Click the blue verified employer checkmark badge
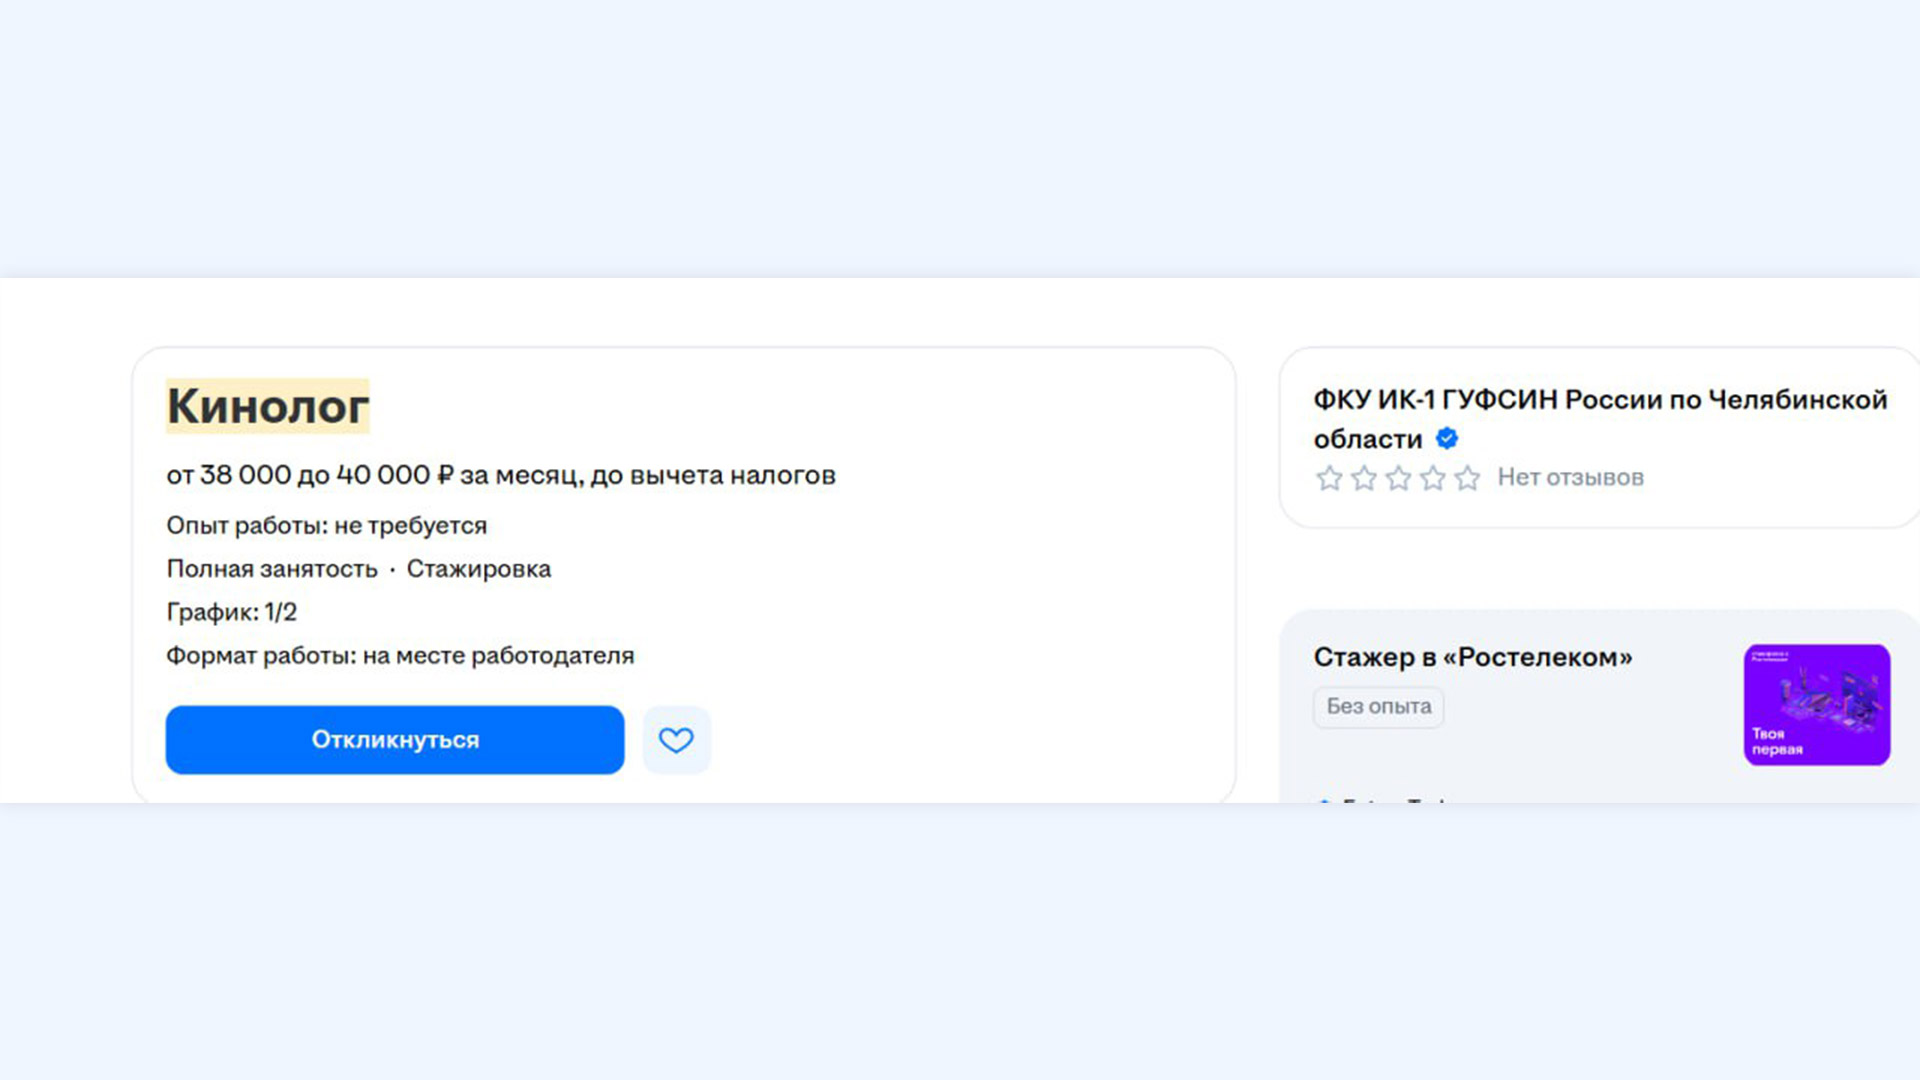 [1447, 439]
